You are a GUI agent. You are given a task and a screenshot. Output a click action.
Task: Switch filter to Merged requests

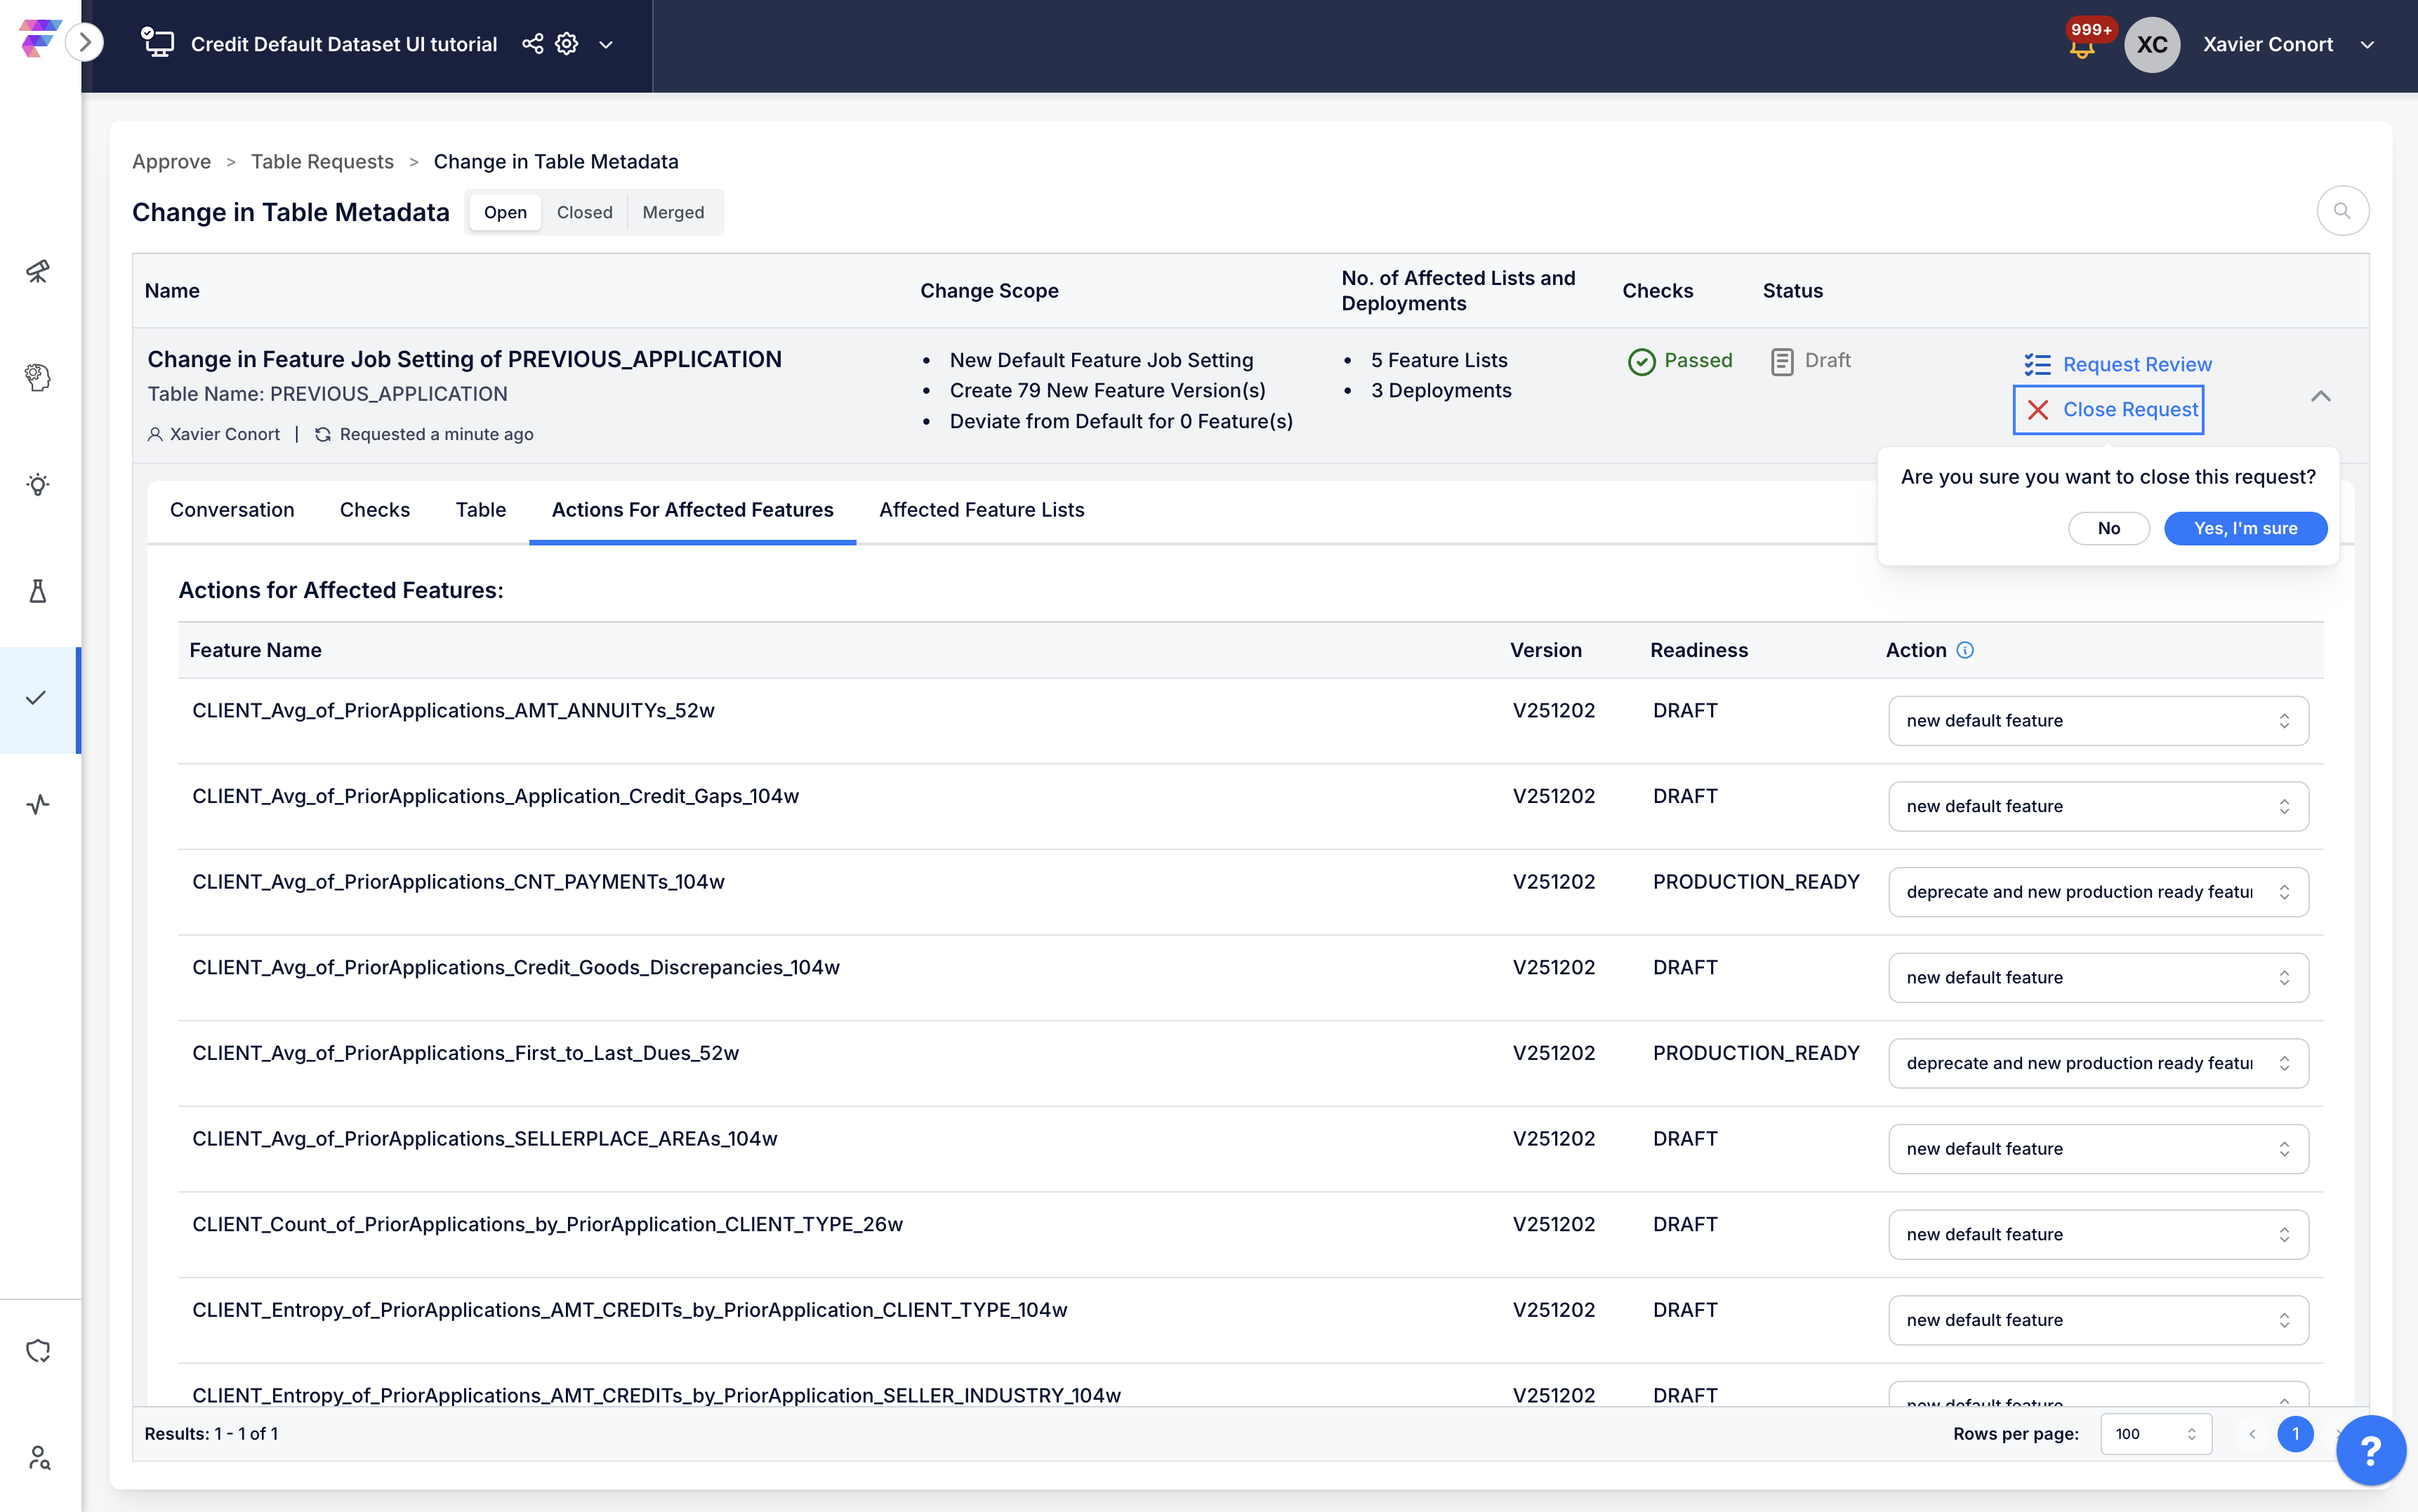pos(673,212)
